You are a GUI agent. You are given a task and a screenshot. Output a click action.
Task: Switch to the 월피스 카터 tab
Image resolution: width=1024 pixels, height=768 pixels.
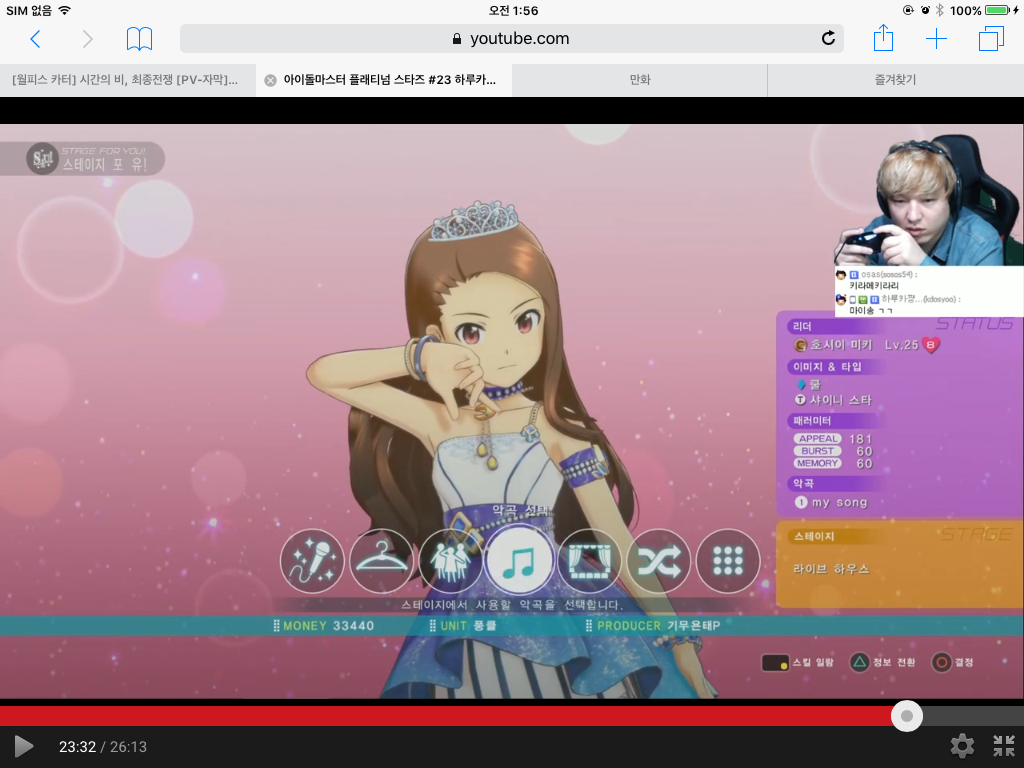coord(127,80)
